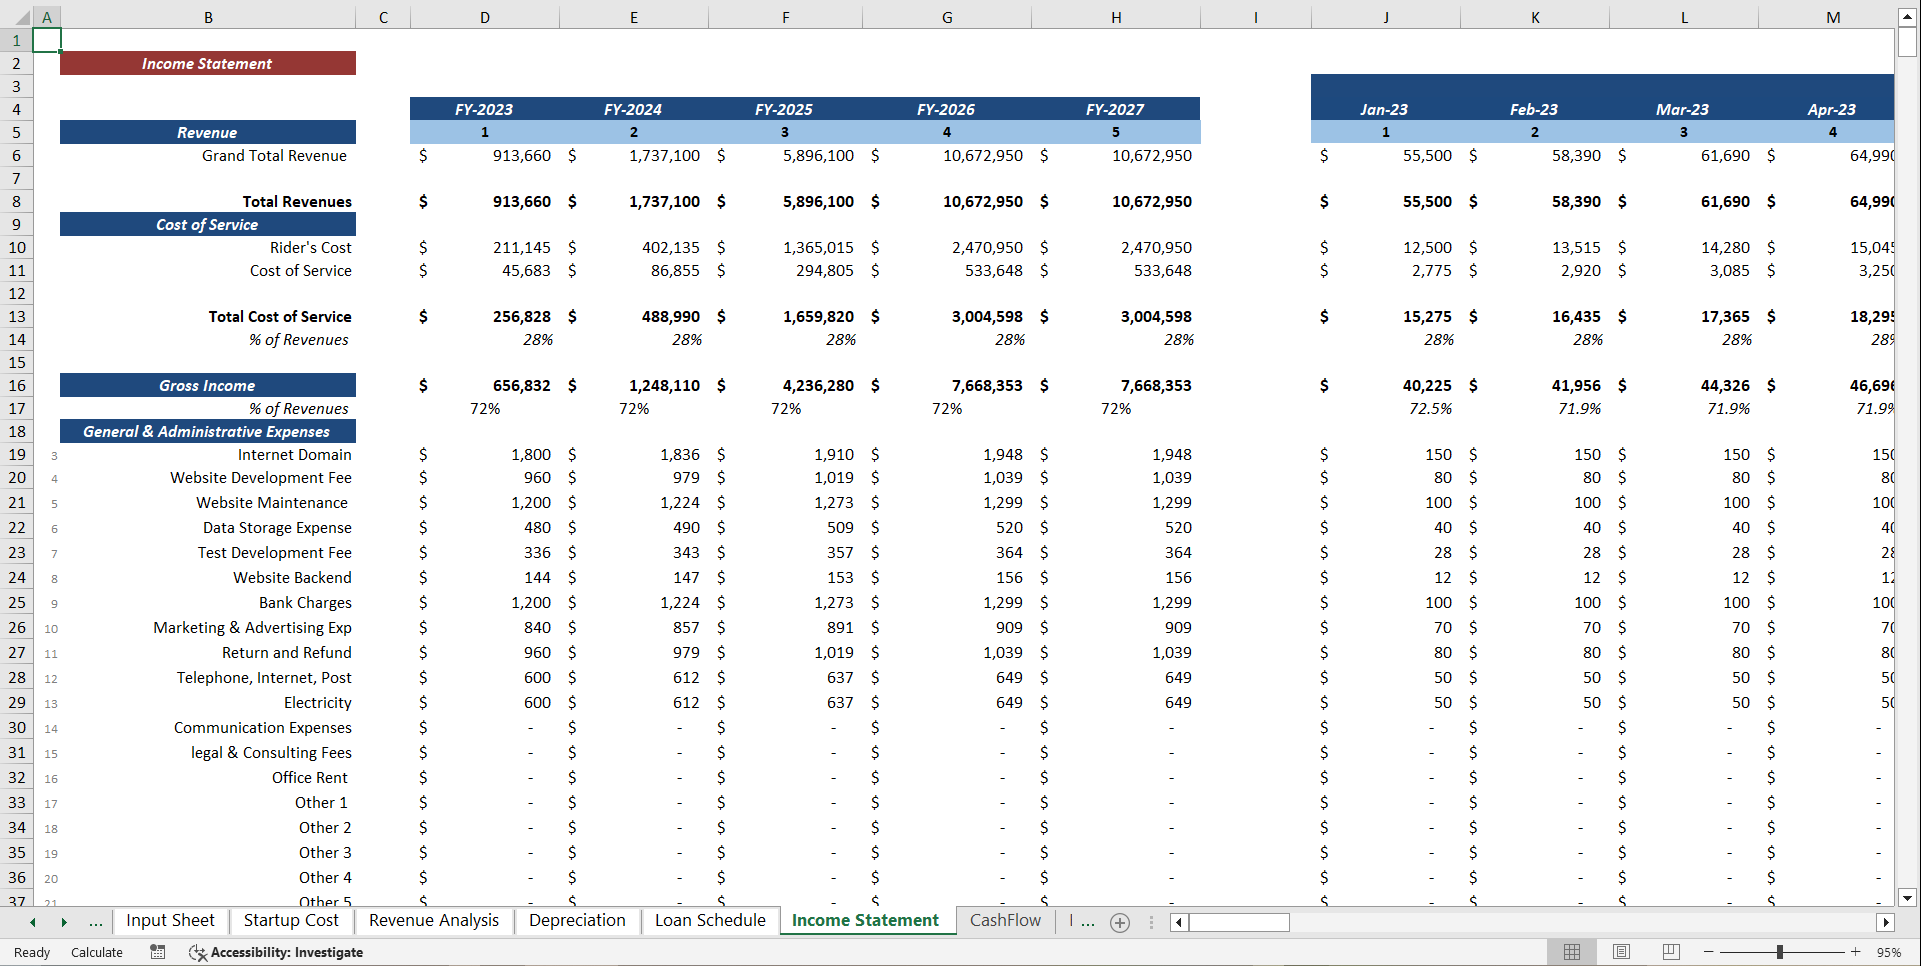The height and width of the screenshot is (966, 1921).
Task: Select column B header
Action: coord(208,16)
